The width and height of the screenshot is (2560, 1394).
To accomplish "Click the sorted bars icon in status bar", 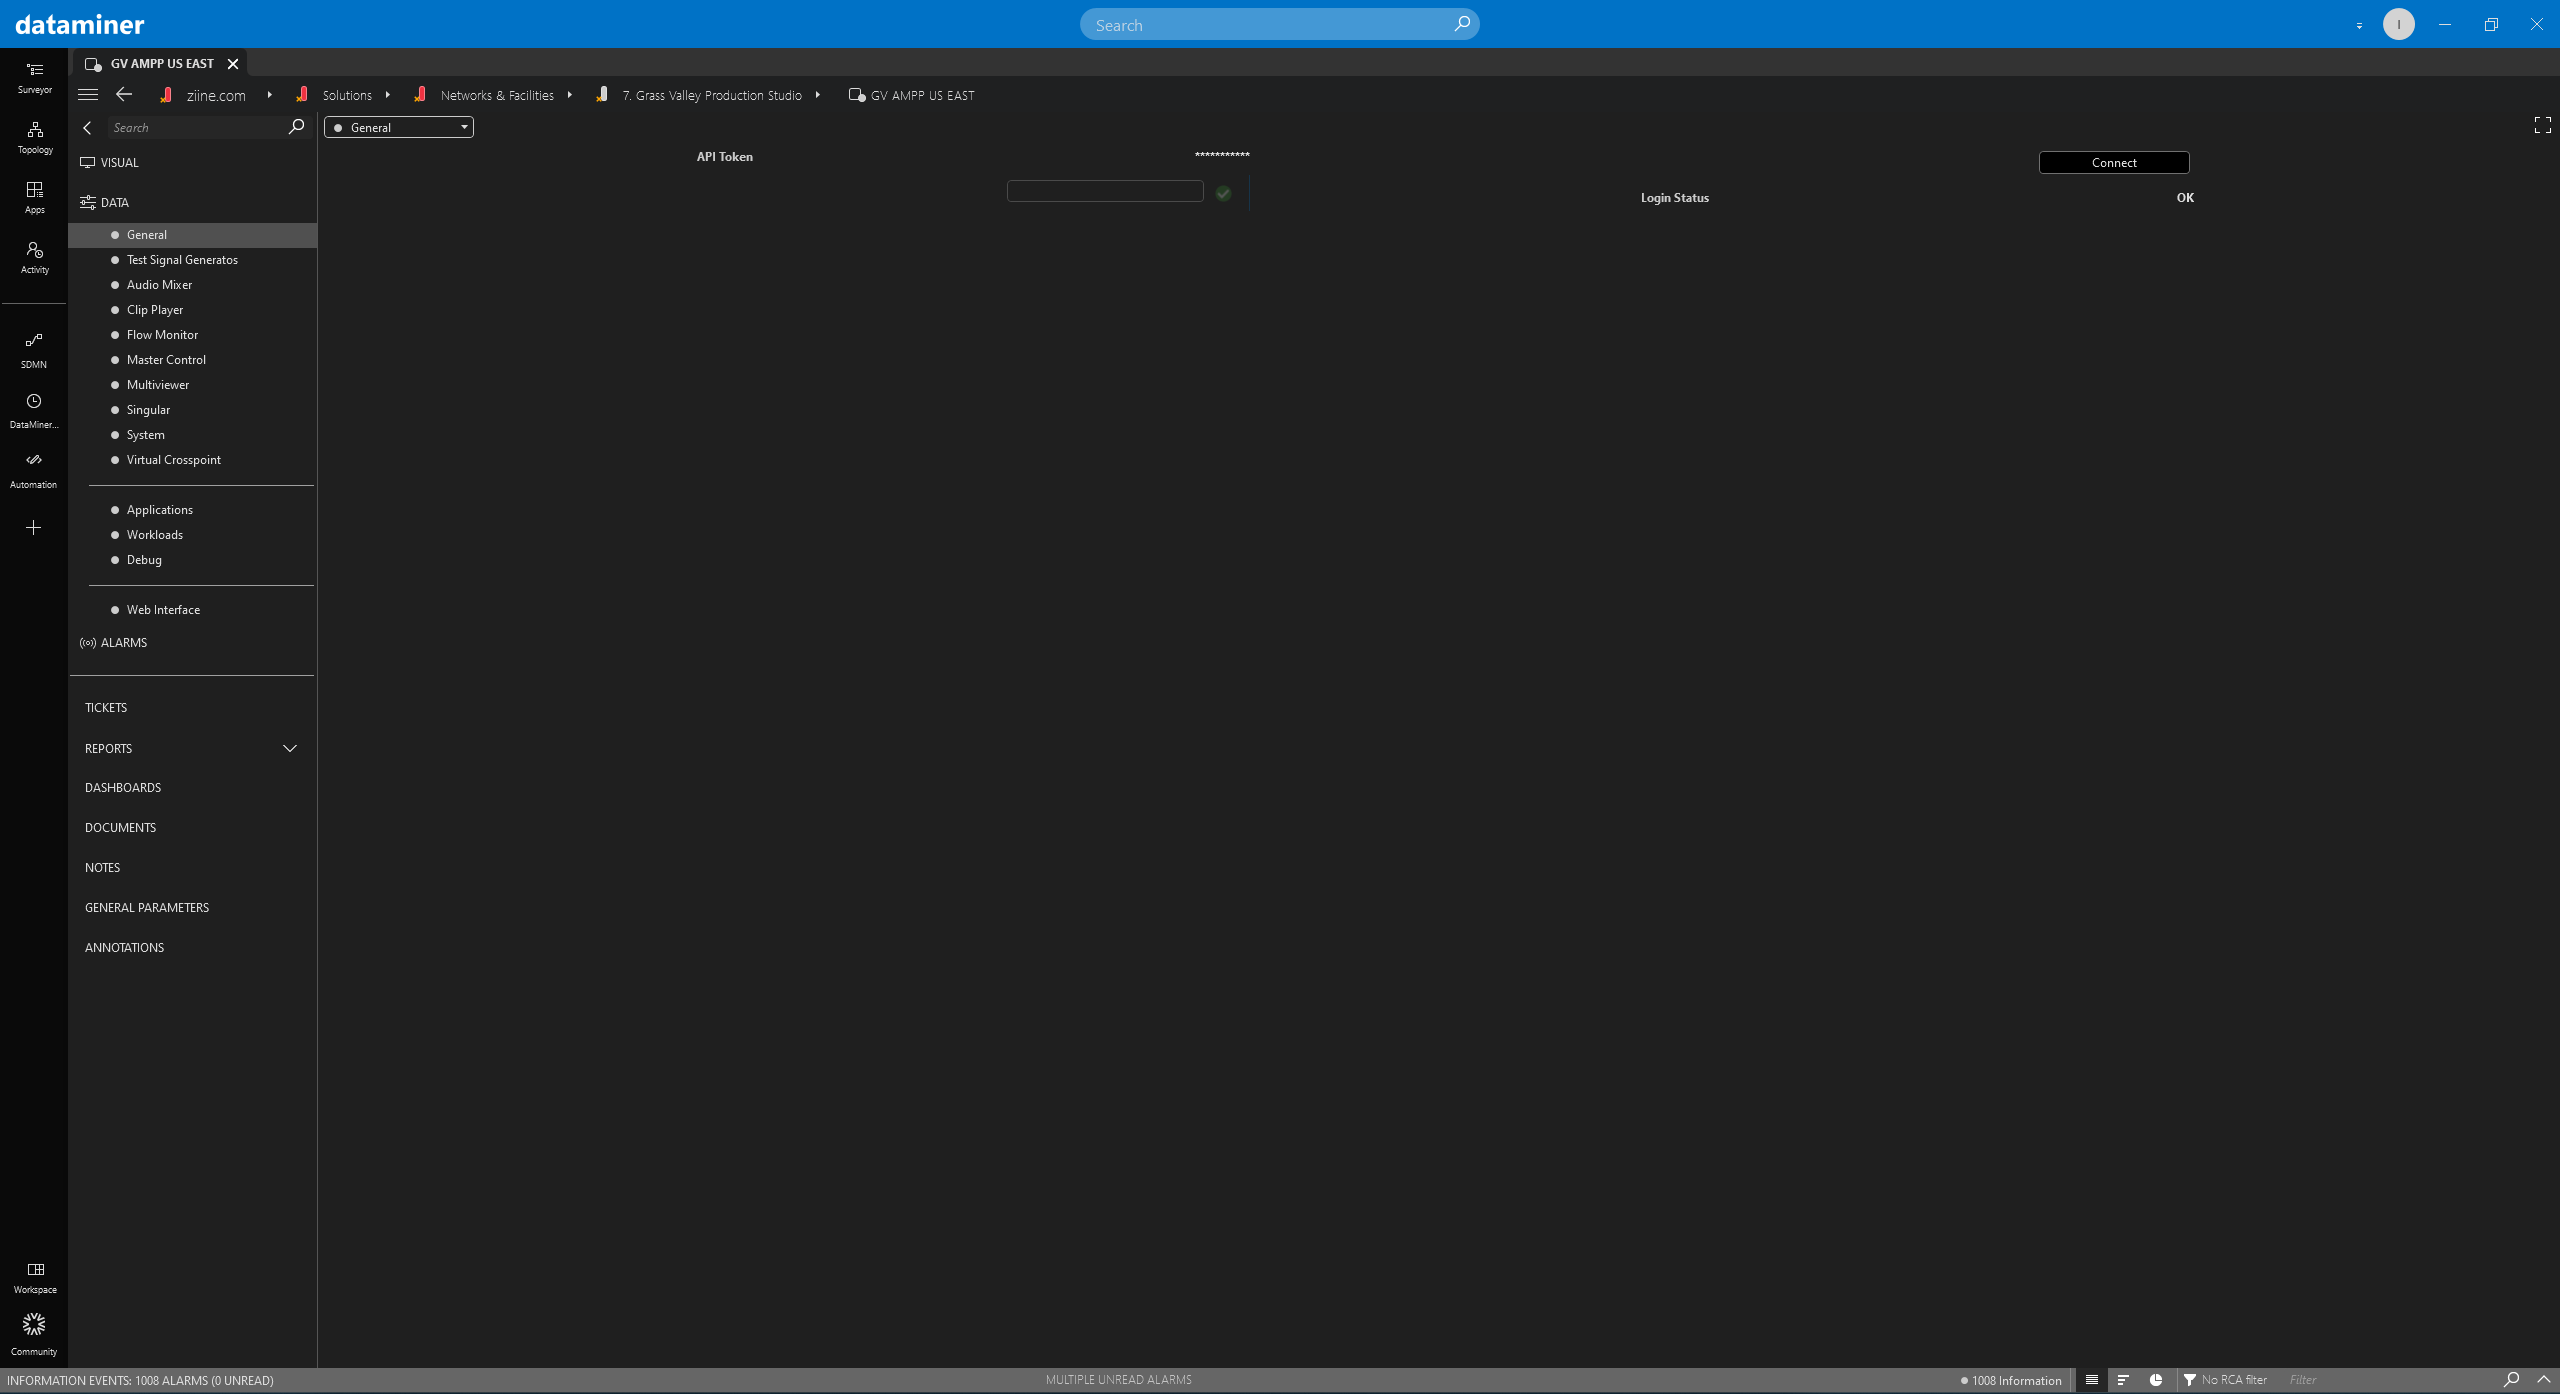I will [x=2123, y=1380].
